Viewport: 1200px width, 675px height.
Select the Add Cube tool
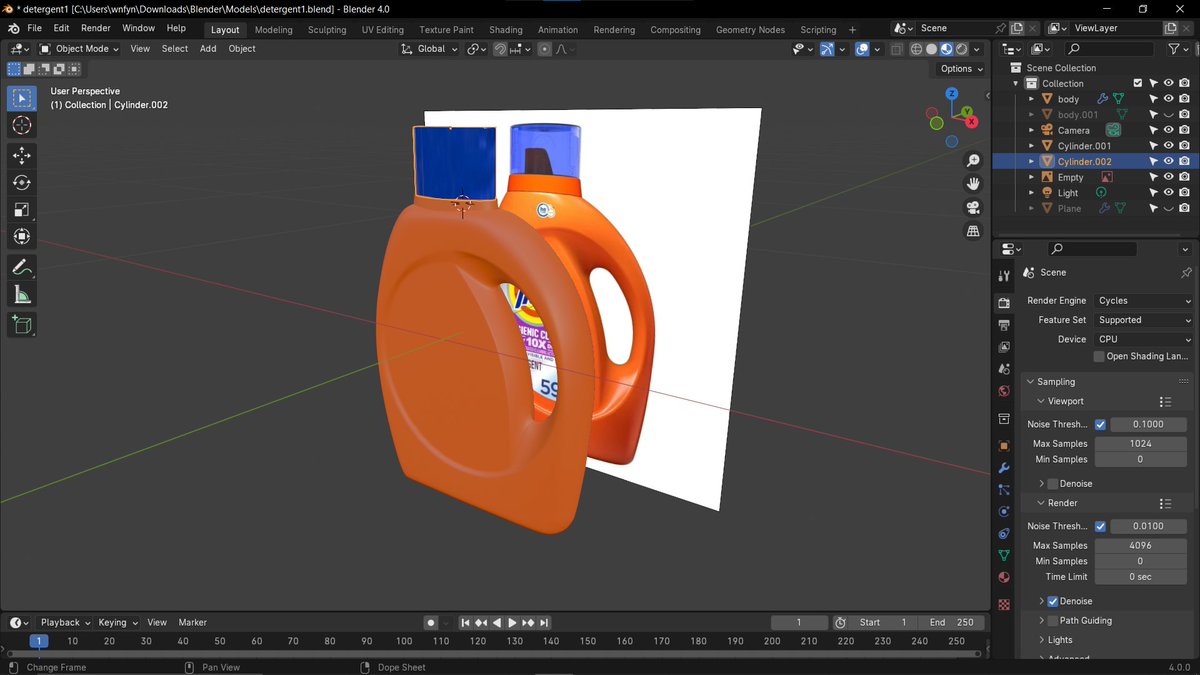(22, 324)
